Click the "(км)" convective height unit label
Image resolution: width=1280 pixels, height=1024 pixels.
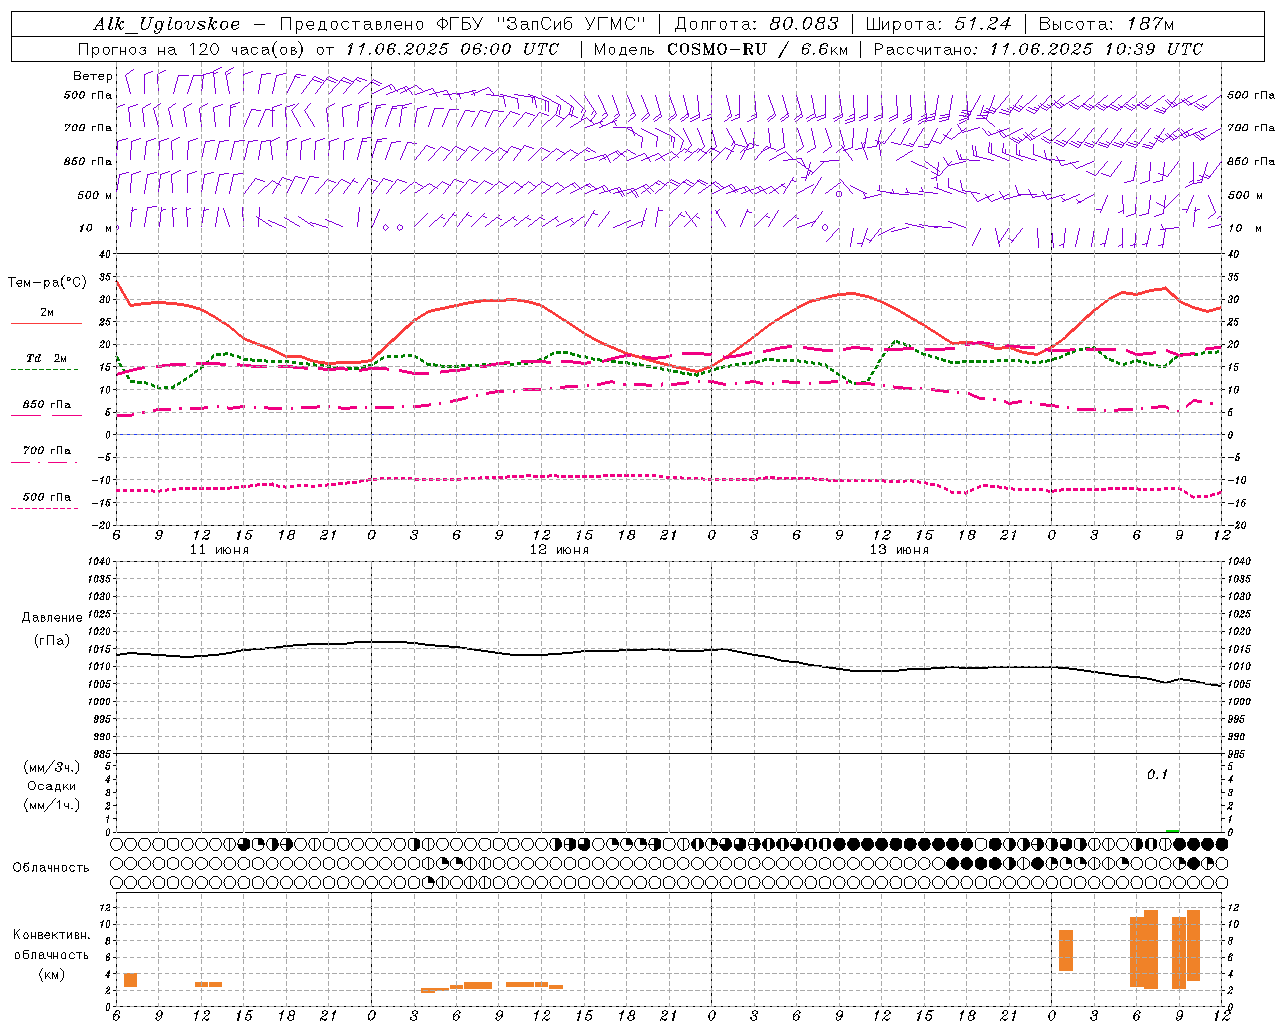52,974
